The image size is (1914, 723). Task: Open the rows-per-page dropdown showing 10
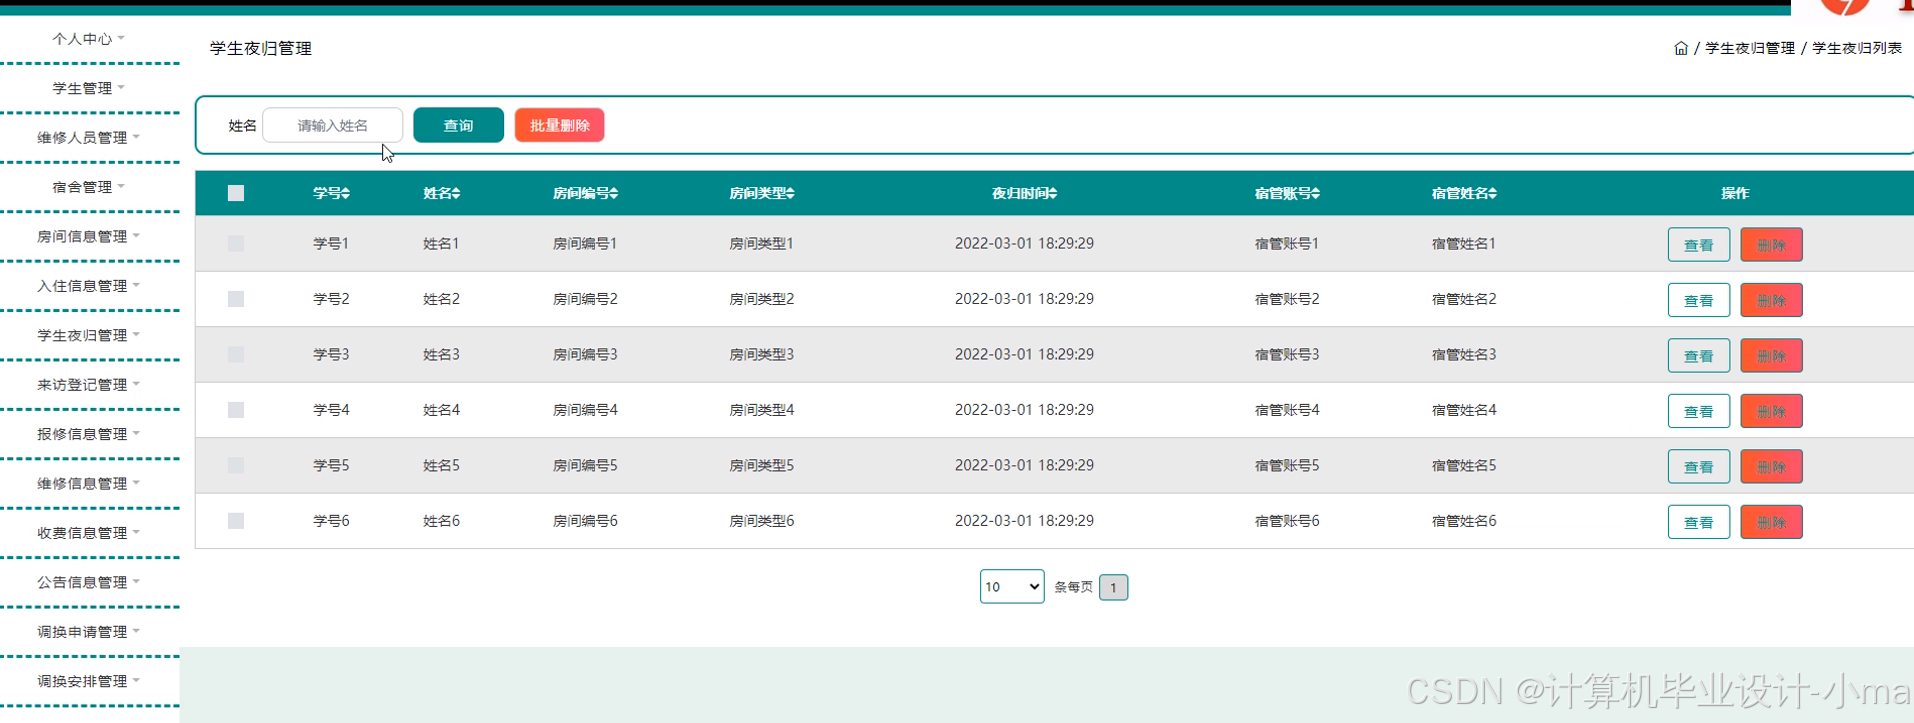click(1012, 587)
